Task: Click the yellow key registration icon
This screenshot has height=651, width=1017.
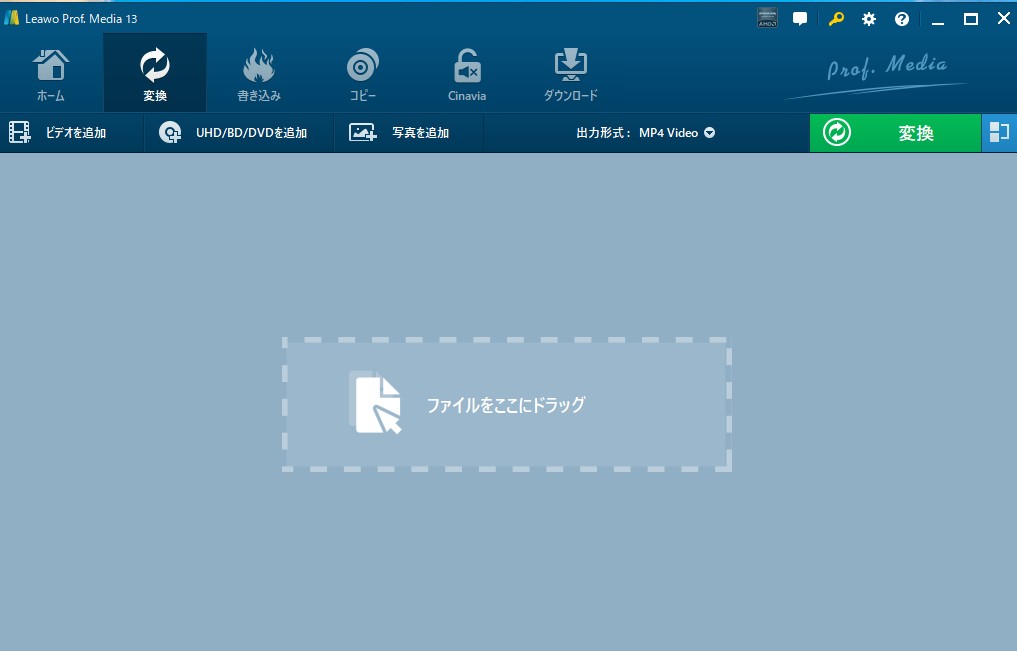Action: [836, 19]
